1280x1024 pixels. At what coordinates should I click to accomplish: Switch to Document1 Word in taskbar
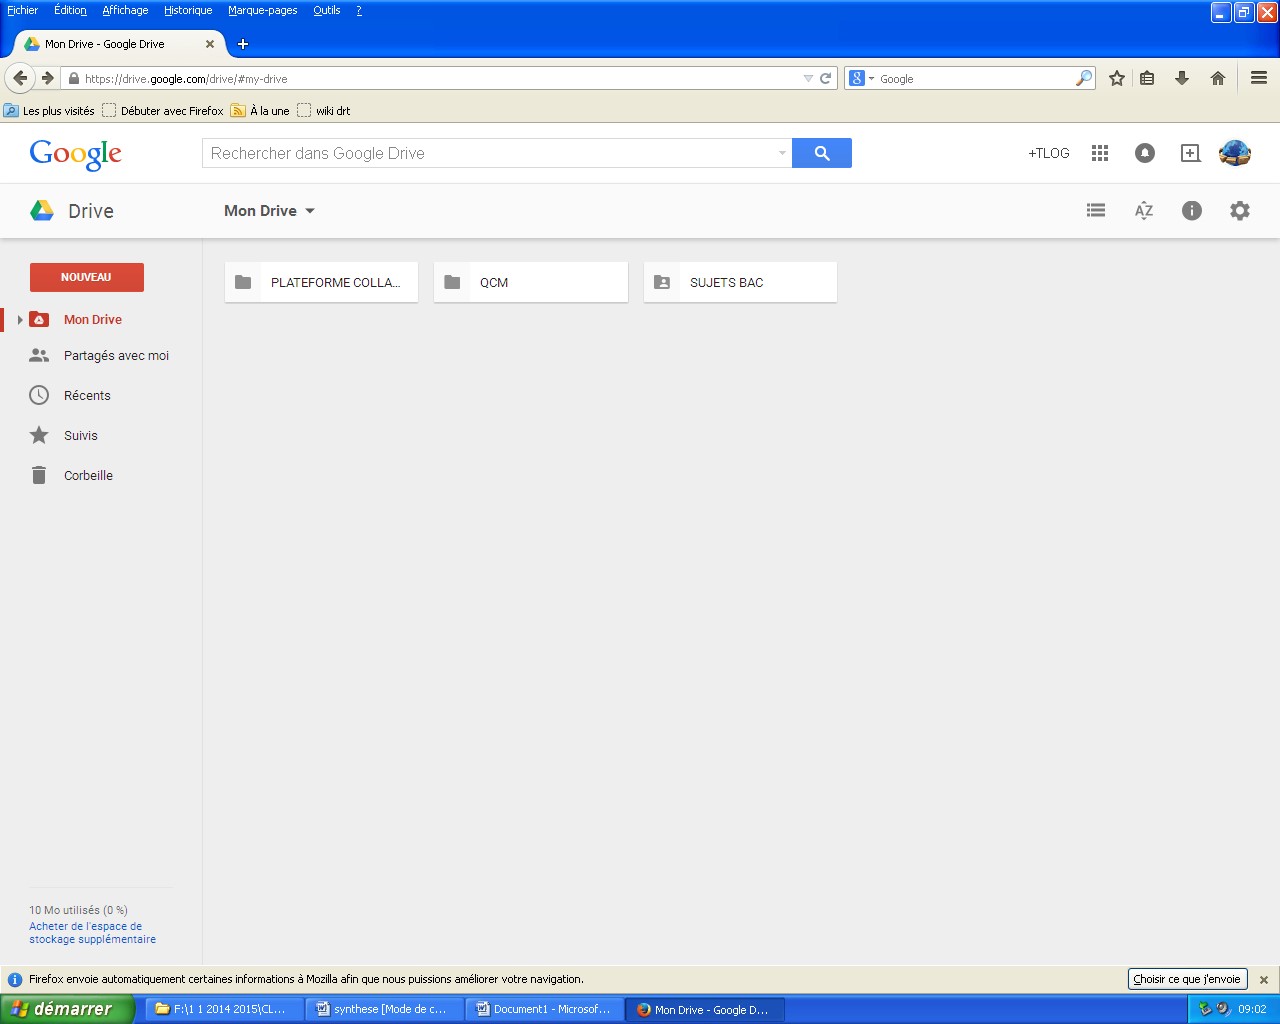(x=544, y=1009)
